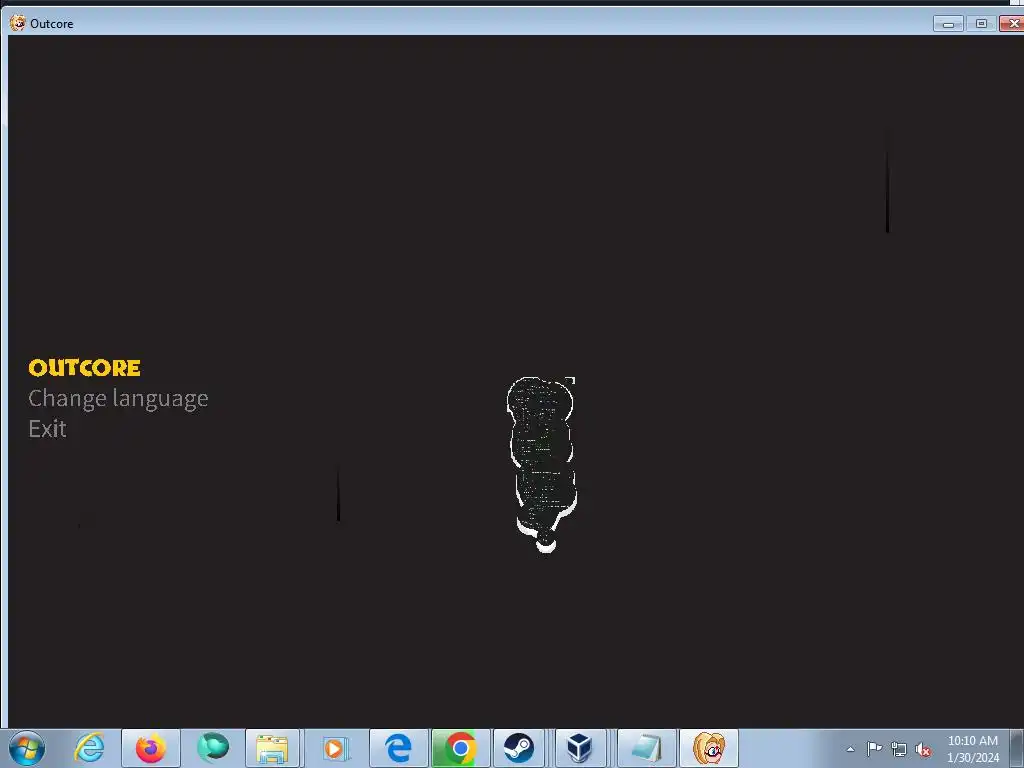The height and width of the screenshot is (768, 1024).
Task: Open VirtualBox cube icon in the taskbar
Action: click(579, 748)
